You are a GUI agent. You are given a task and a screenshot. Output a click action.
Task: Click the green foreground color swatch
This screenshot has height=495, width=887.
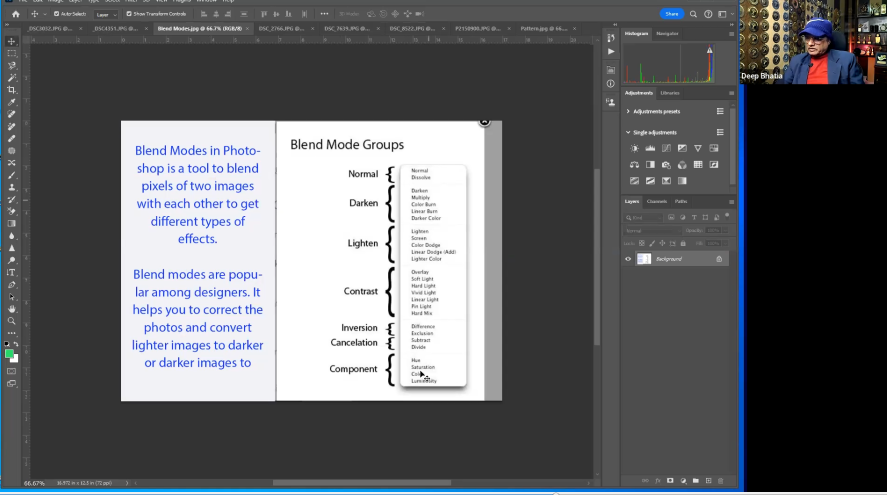[10, 353]
